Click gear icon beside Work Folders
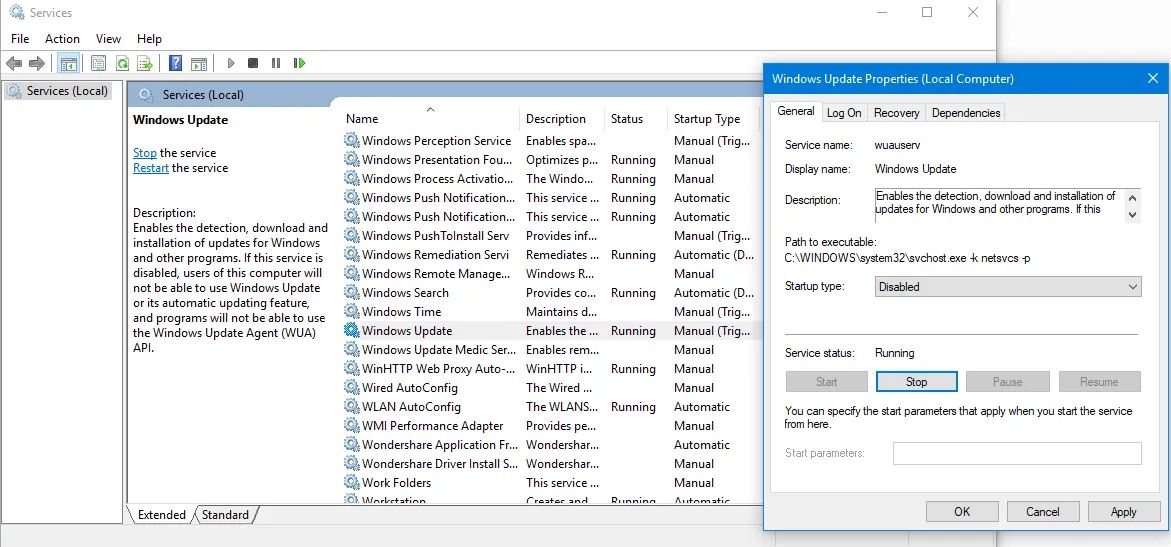Screen dimensions: 1171x547 352,483
